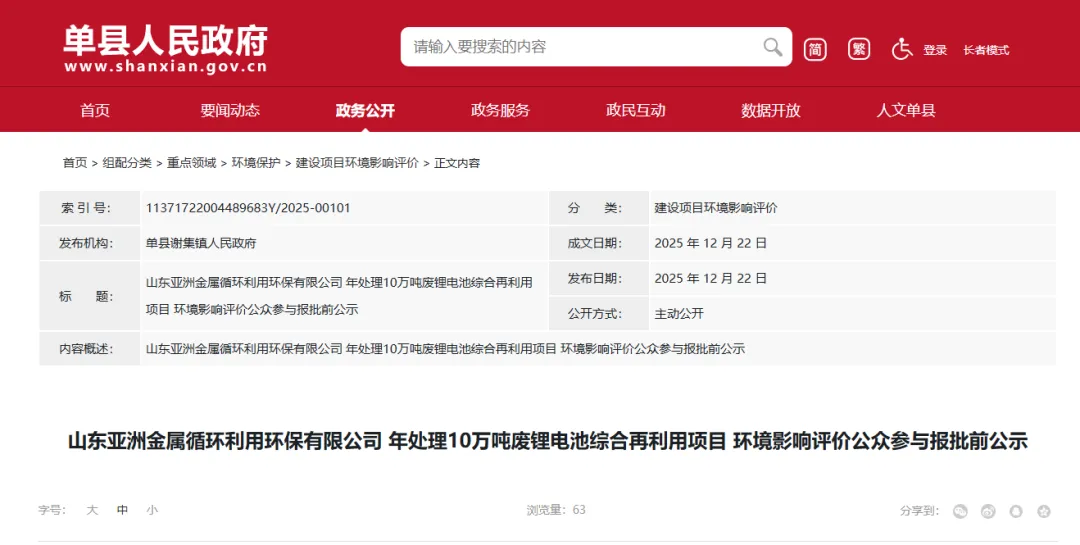The width and height of the screenshot is (1080, 545).
Task: Share to WeChat icon
Action: point(960,511)
